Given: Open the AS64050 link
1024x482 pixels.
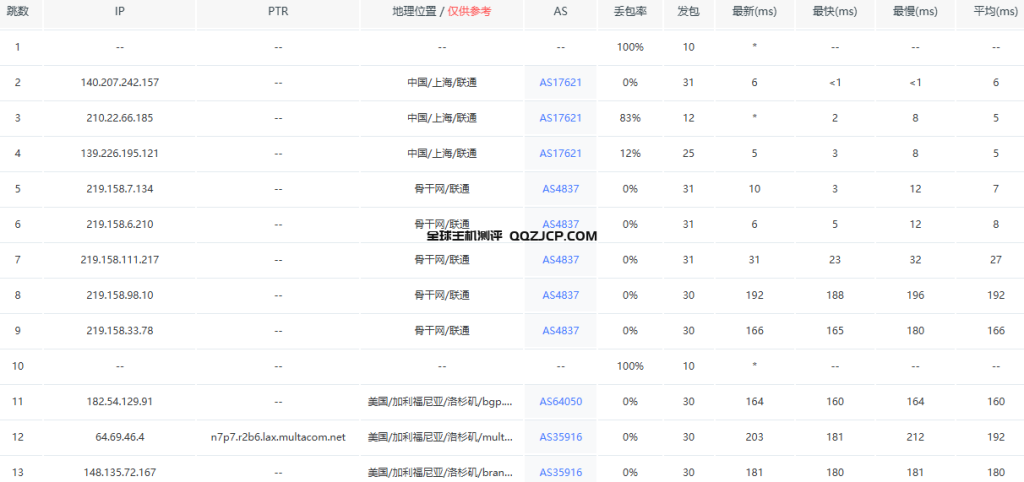Looking at the screenshot, I should (x=560, y=401).
